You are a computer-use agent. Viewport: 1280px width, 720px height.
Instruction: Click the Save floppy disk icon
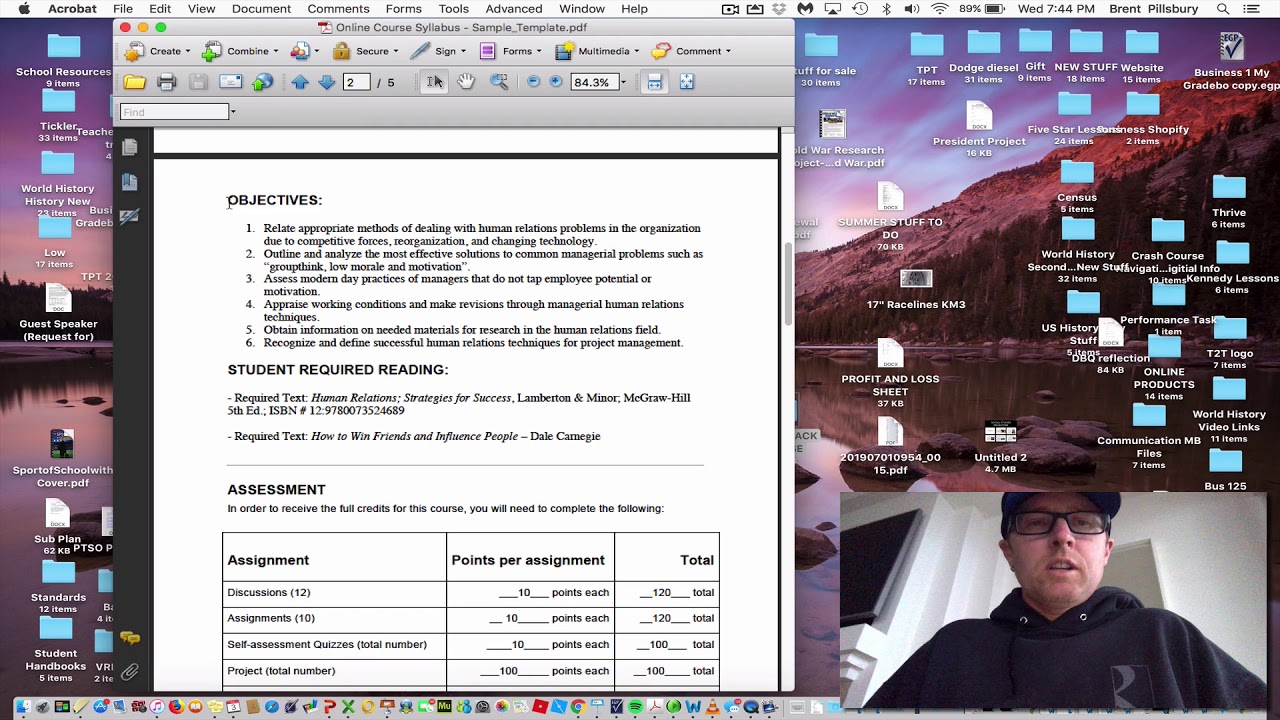point(198,82)
